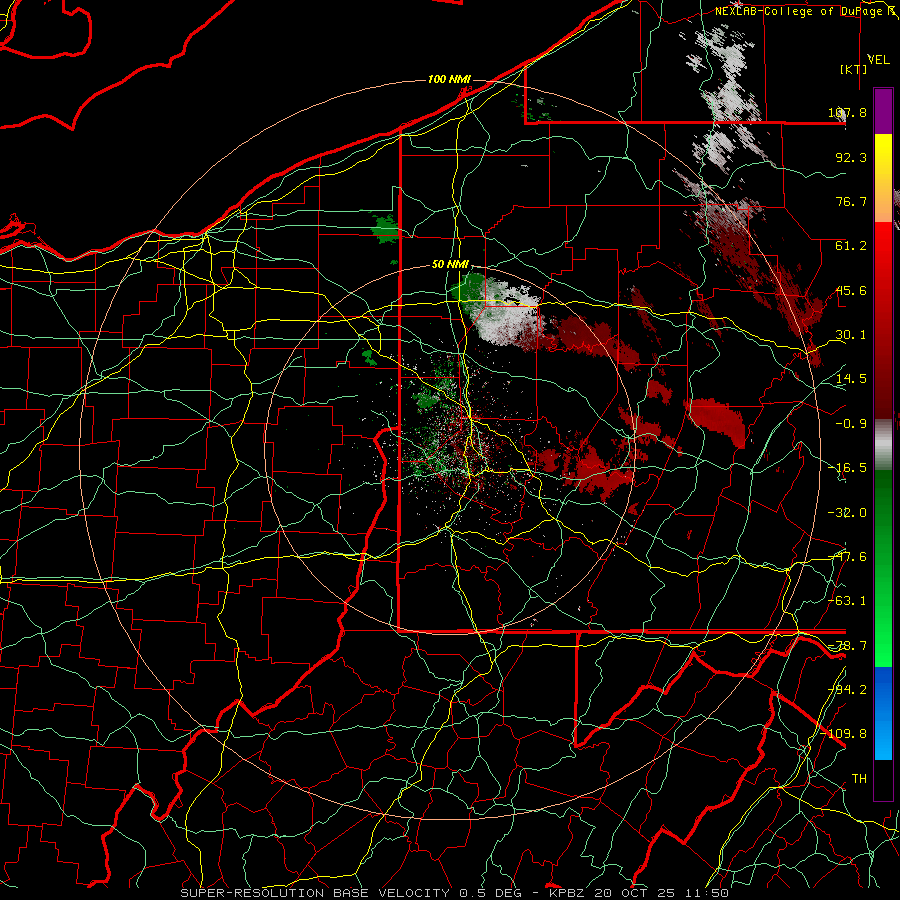Viewport: 900px width, 900px height.
Task: Select the 76.7 legend value
Action: click(x=851, y=201)
